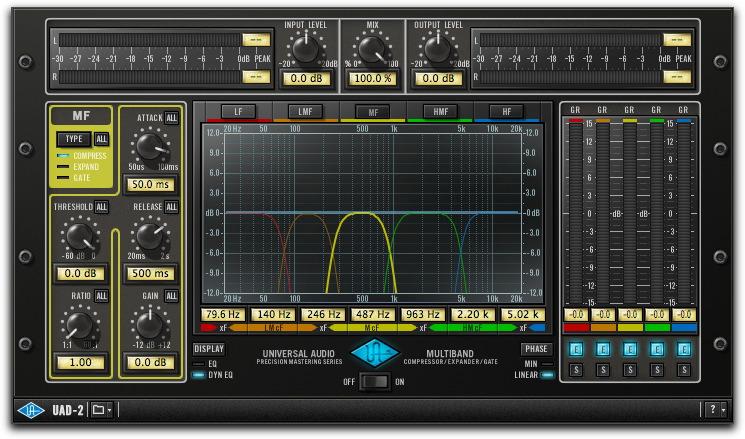Solo the blue HF band with its S button
745x439 pixels.
684,370
